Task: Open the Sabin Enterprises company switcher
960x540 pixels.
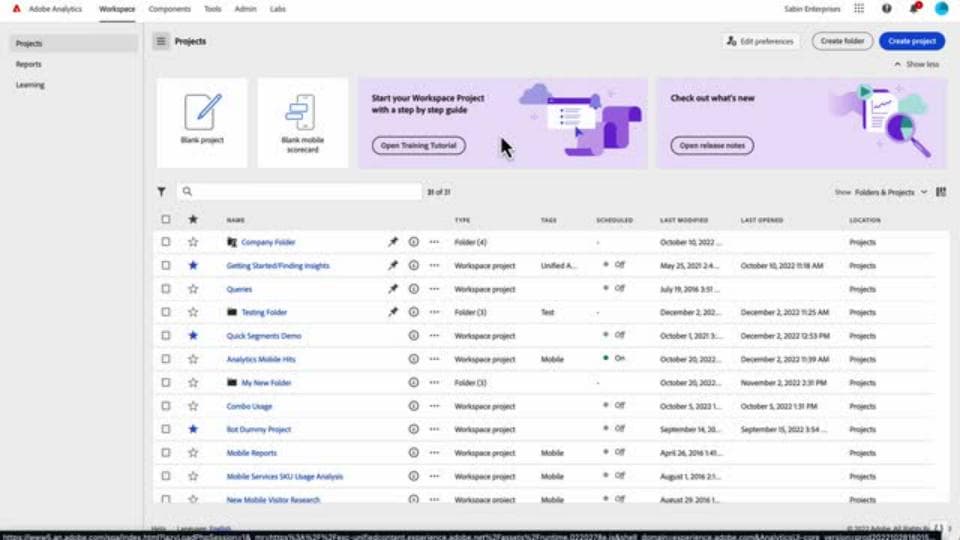Action: pyautogui.click(x=812, y=9)
